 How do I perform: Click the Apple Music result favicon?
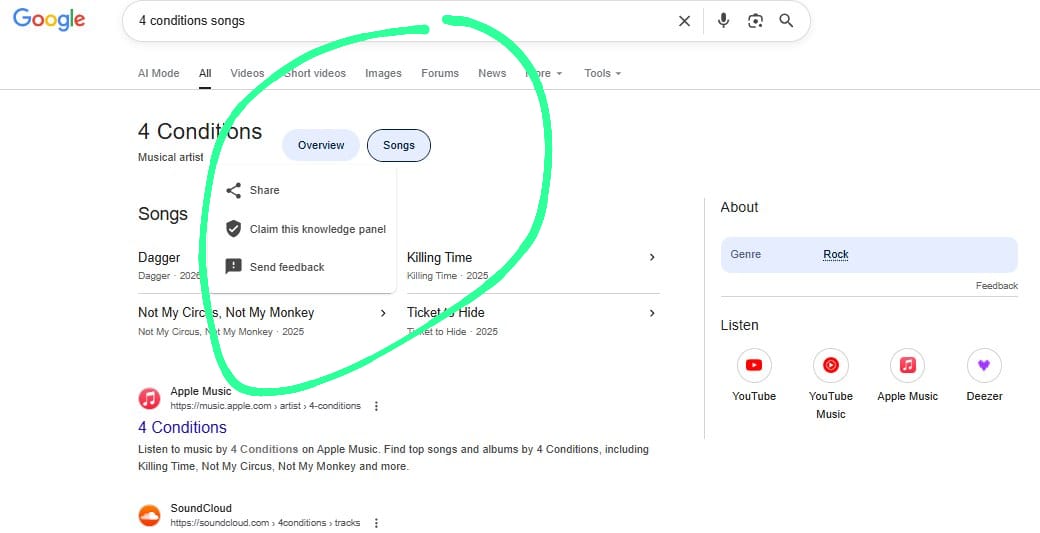point(149,398)
